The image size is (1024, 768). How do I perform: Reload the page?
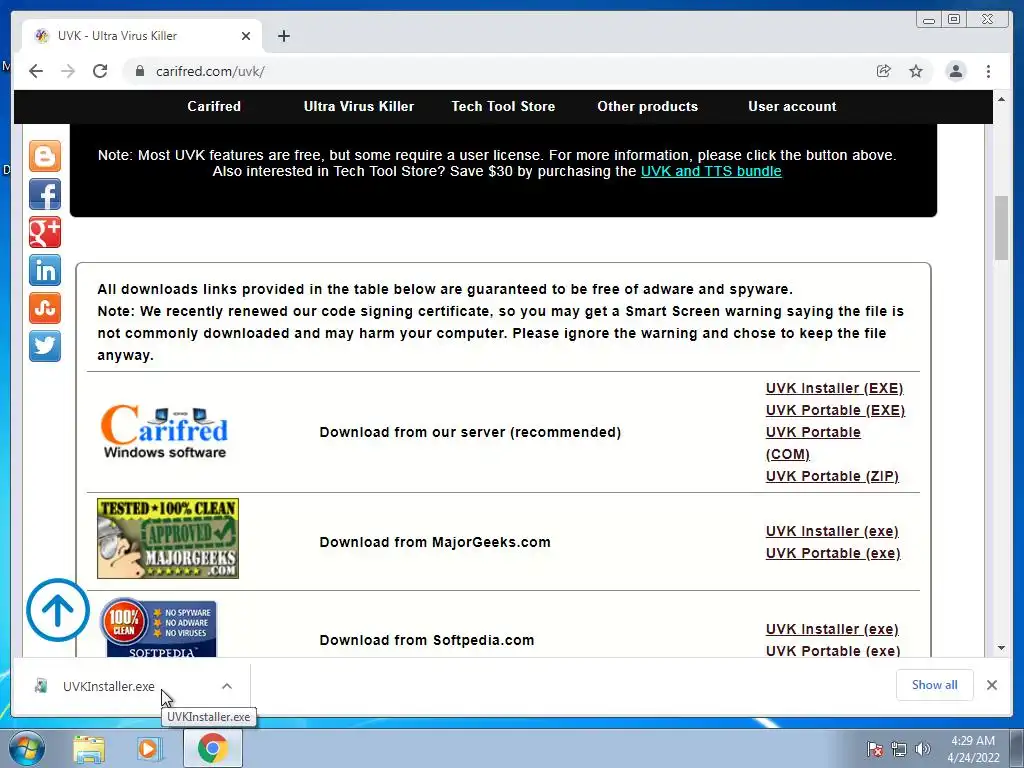point(100,71)
